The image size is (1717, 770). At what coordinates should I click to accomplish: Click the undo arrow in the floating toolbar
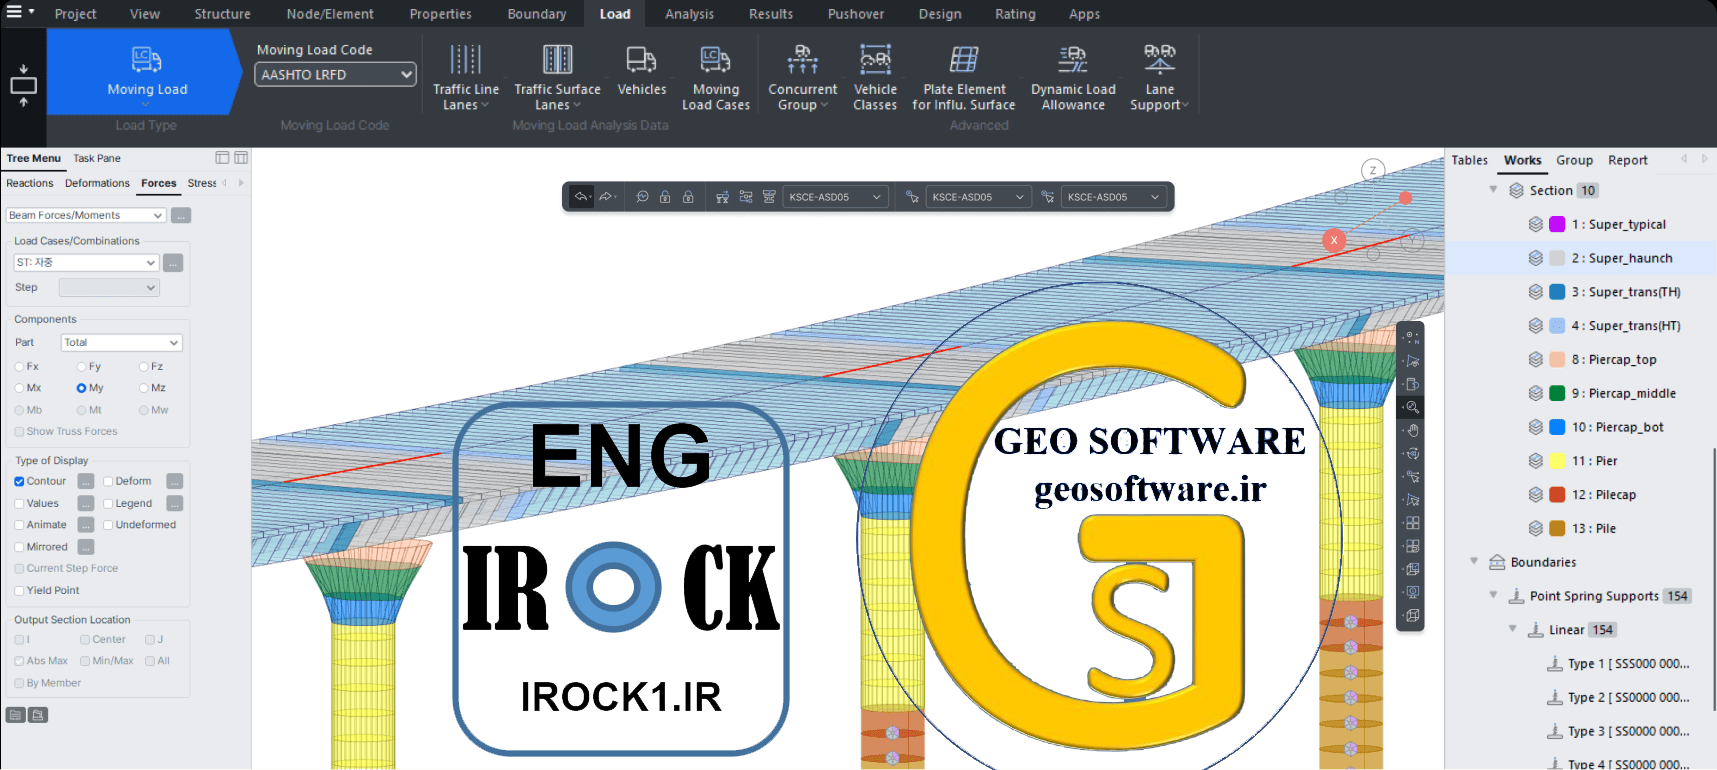click(x=581, y=197)
